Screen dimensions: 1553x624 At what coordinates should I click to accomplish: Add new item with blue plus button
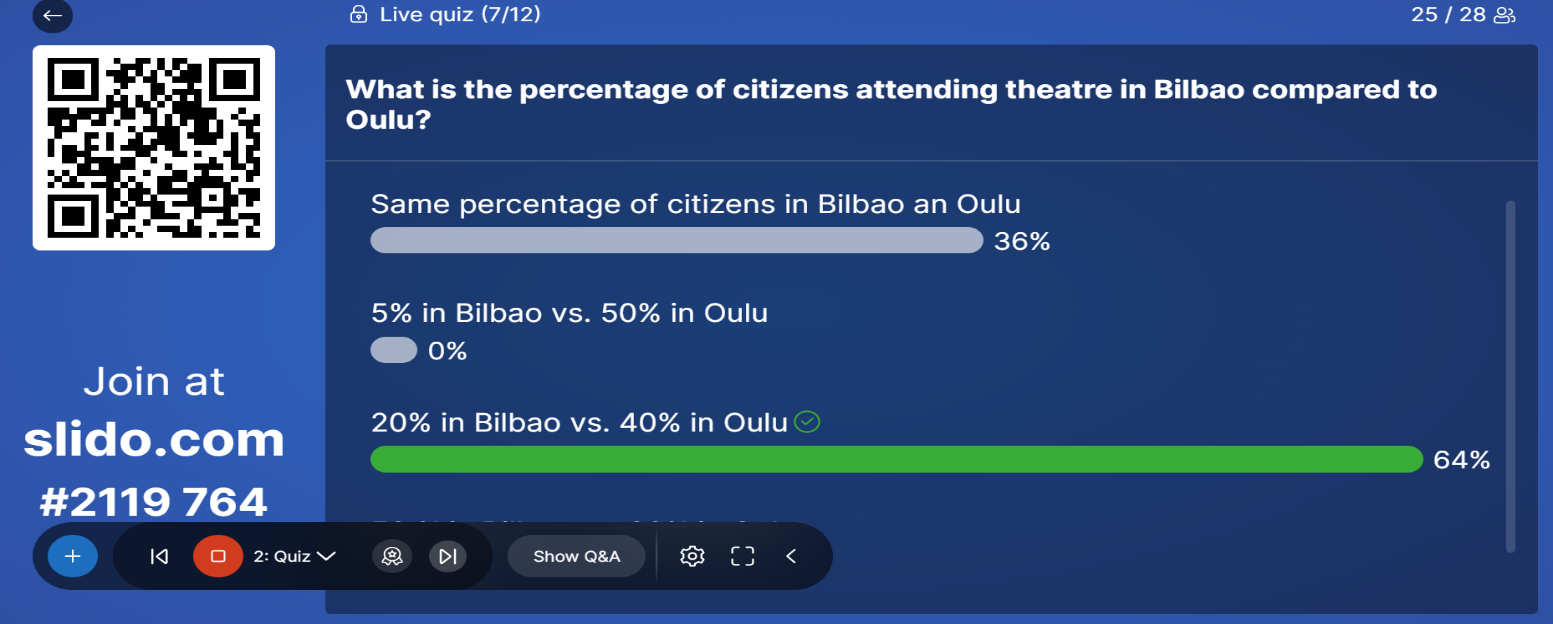tap(73, 556)
